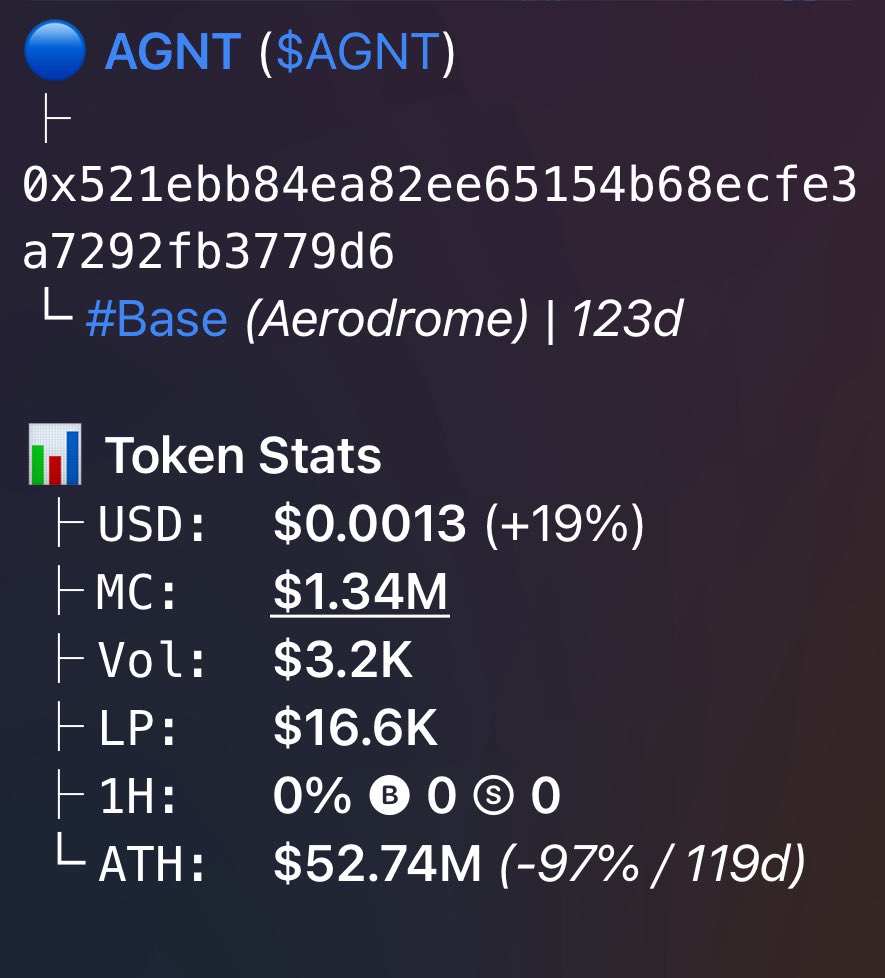Image resolution: width=885 pixels, height=978 pixels.
Task: Click the 1H 0% change value
Action: pos(312,795)
